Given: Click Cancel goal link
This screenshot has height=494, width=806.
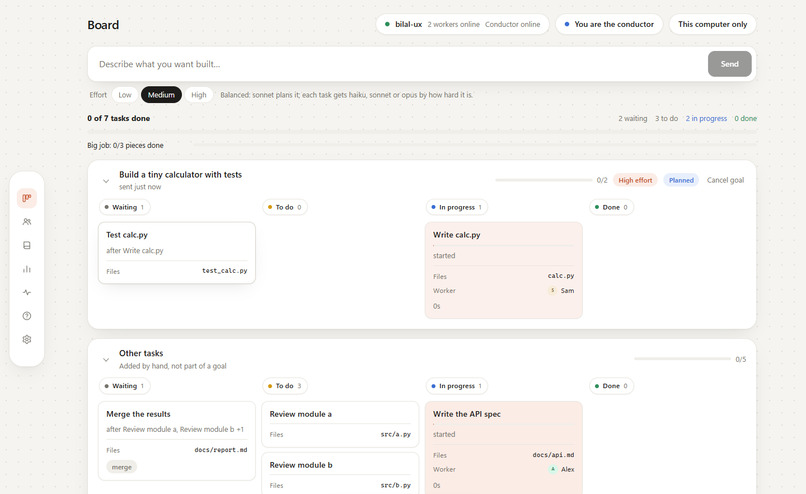Looking at the screenshot, I should point(725,180).
